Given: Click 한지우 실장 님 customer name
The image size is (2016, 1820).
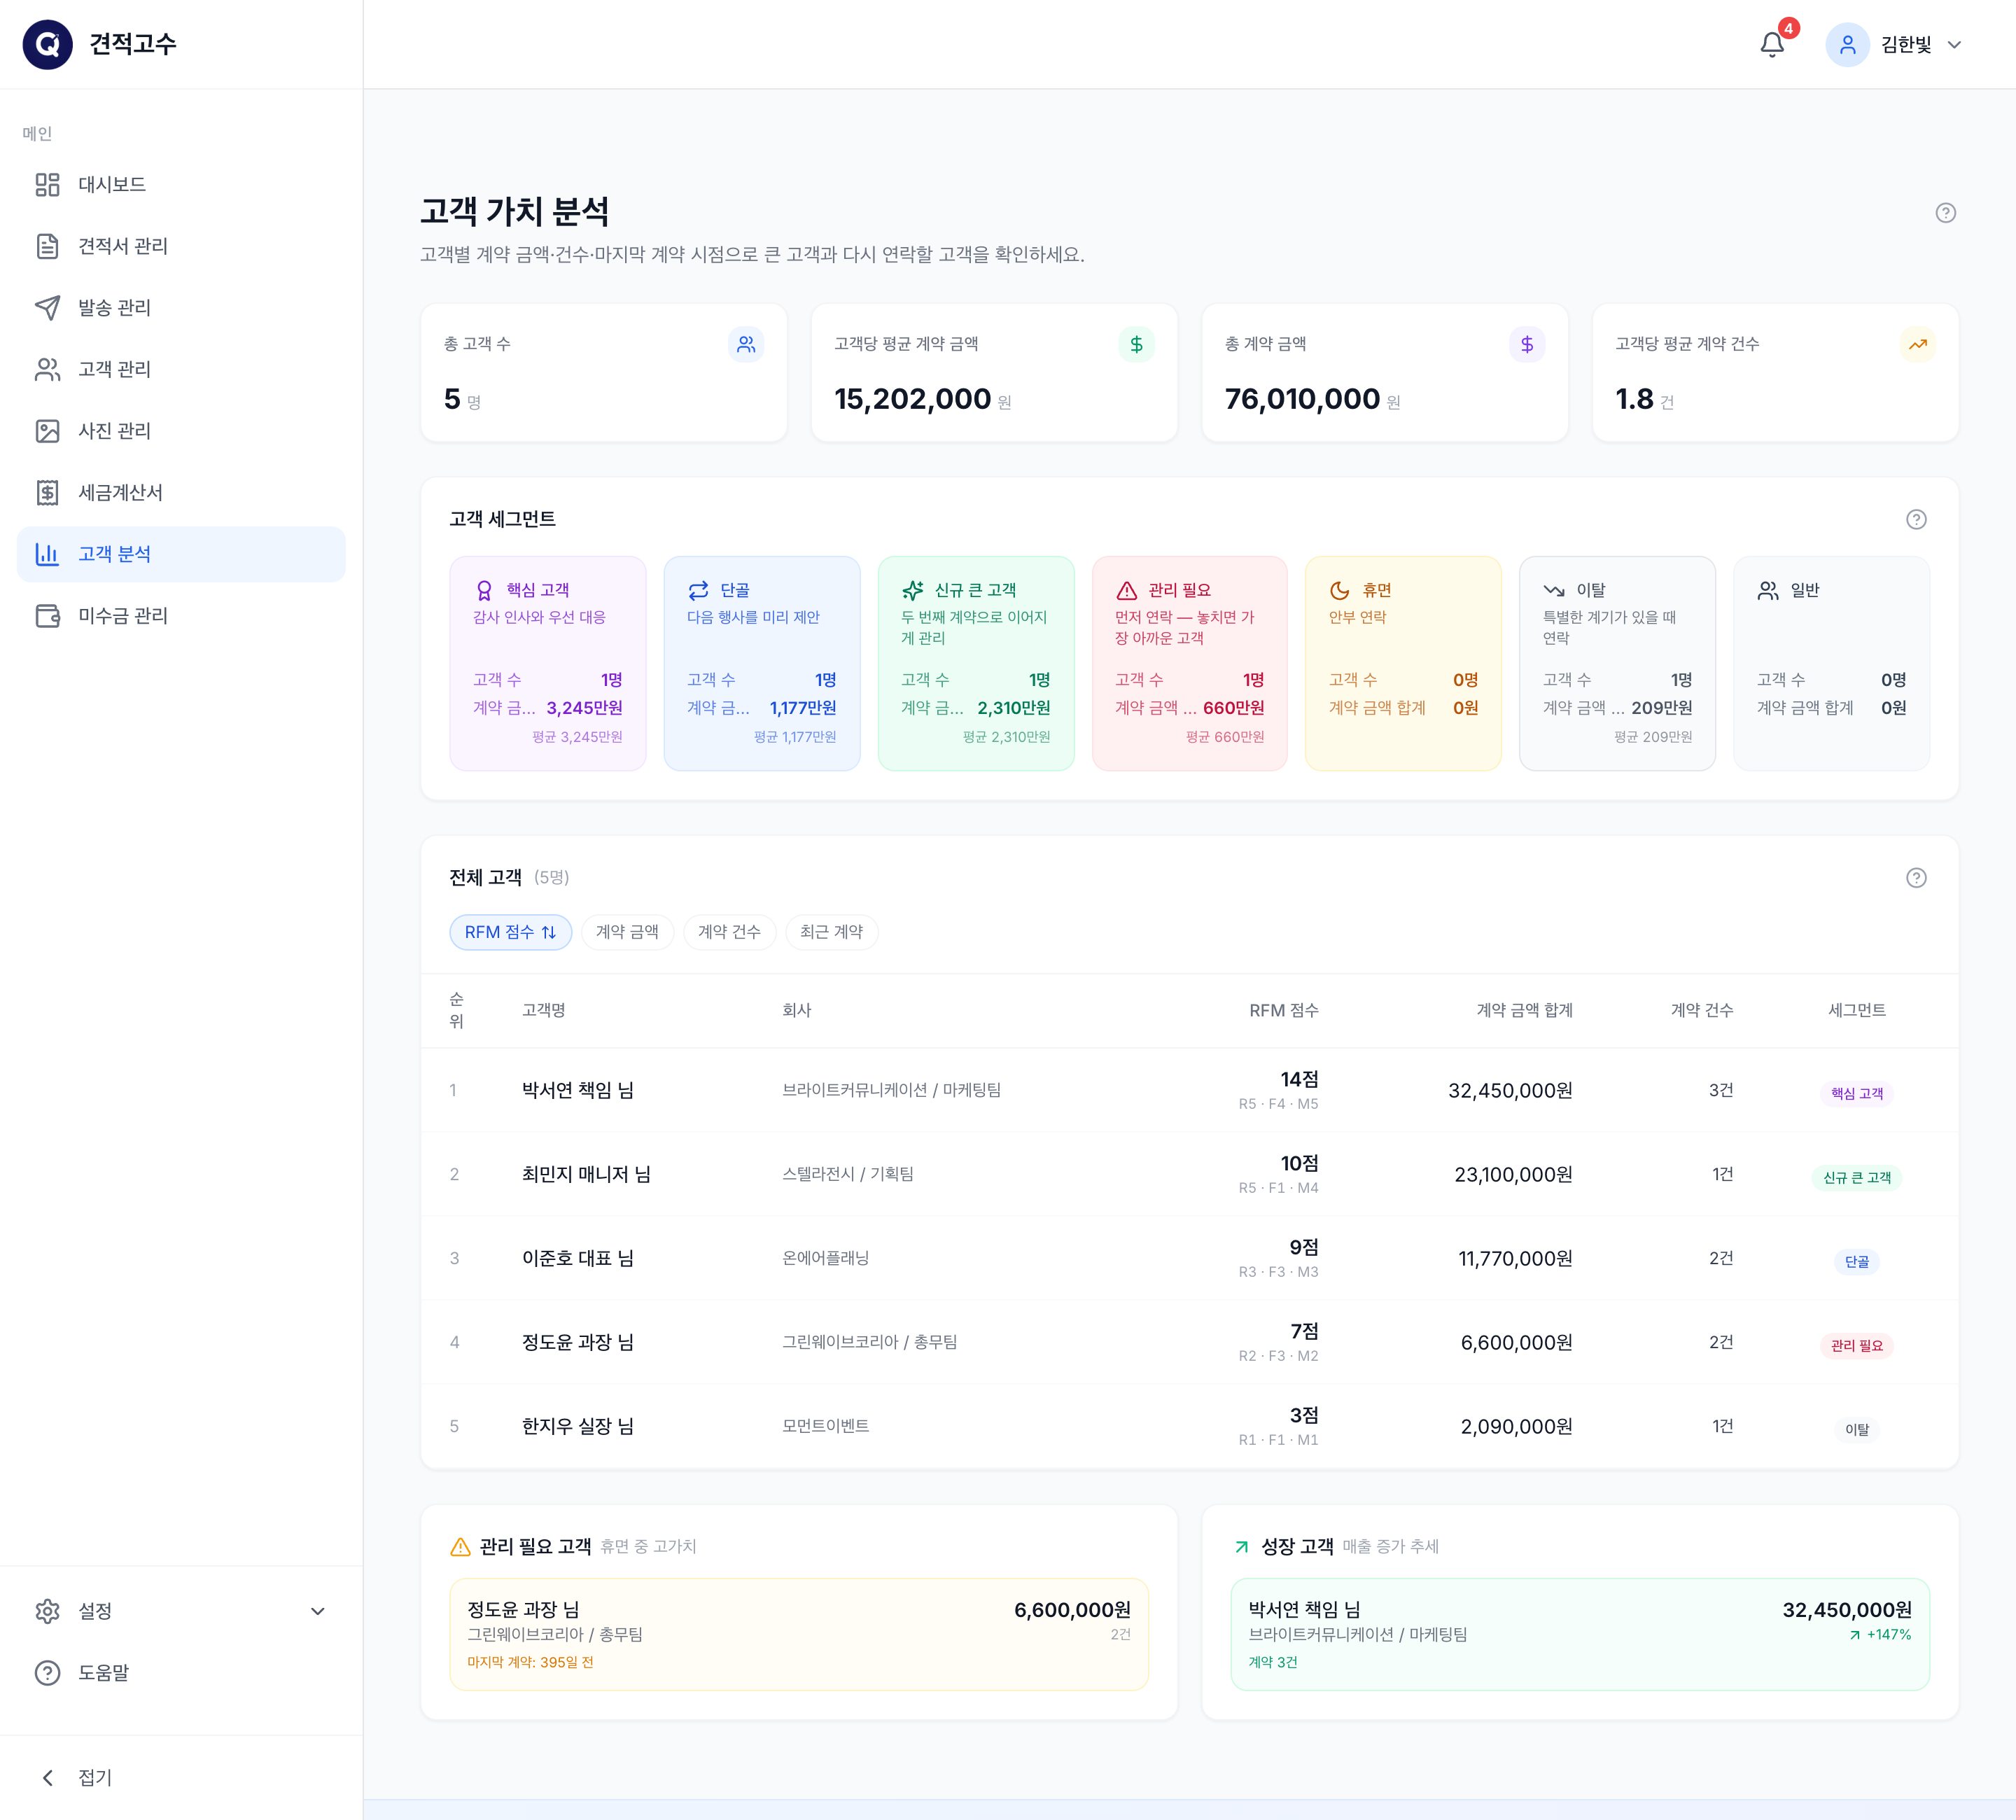Looking at the screenshot, I should click(x=578, y=1426).
